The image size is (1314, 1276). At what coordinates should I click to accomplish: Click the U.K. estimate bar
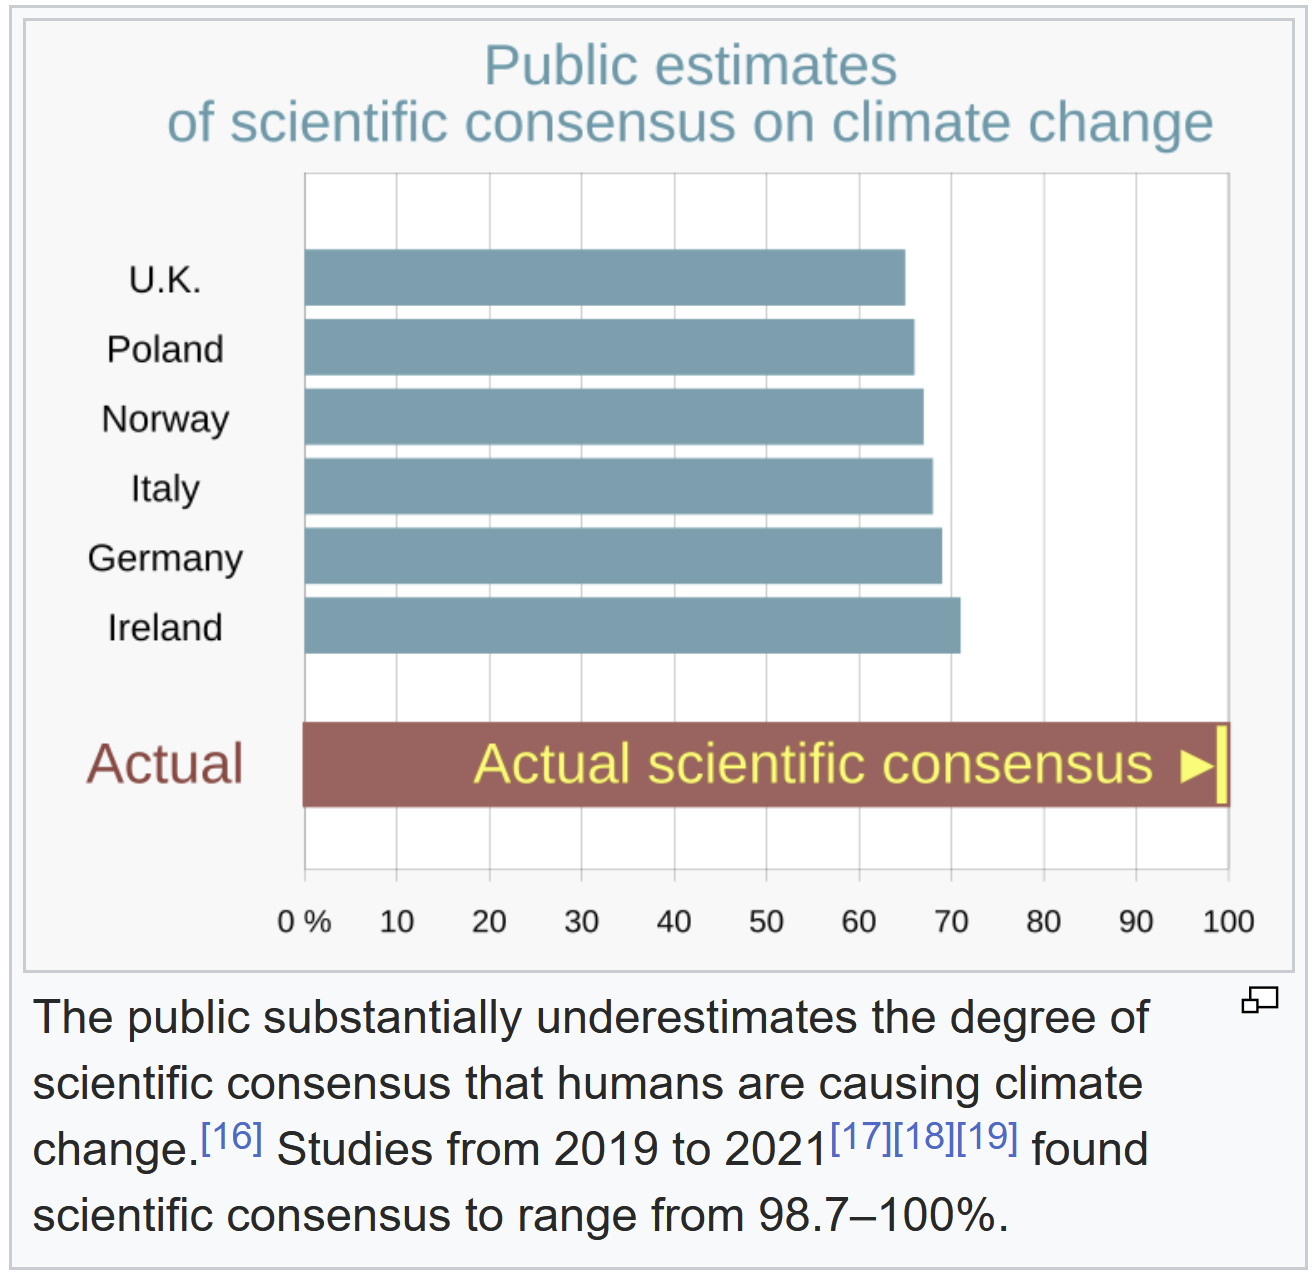tap(604, 278)
